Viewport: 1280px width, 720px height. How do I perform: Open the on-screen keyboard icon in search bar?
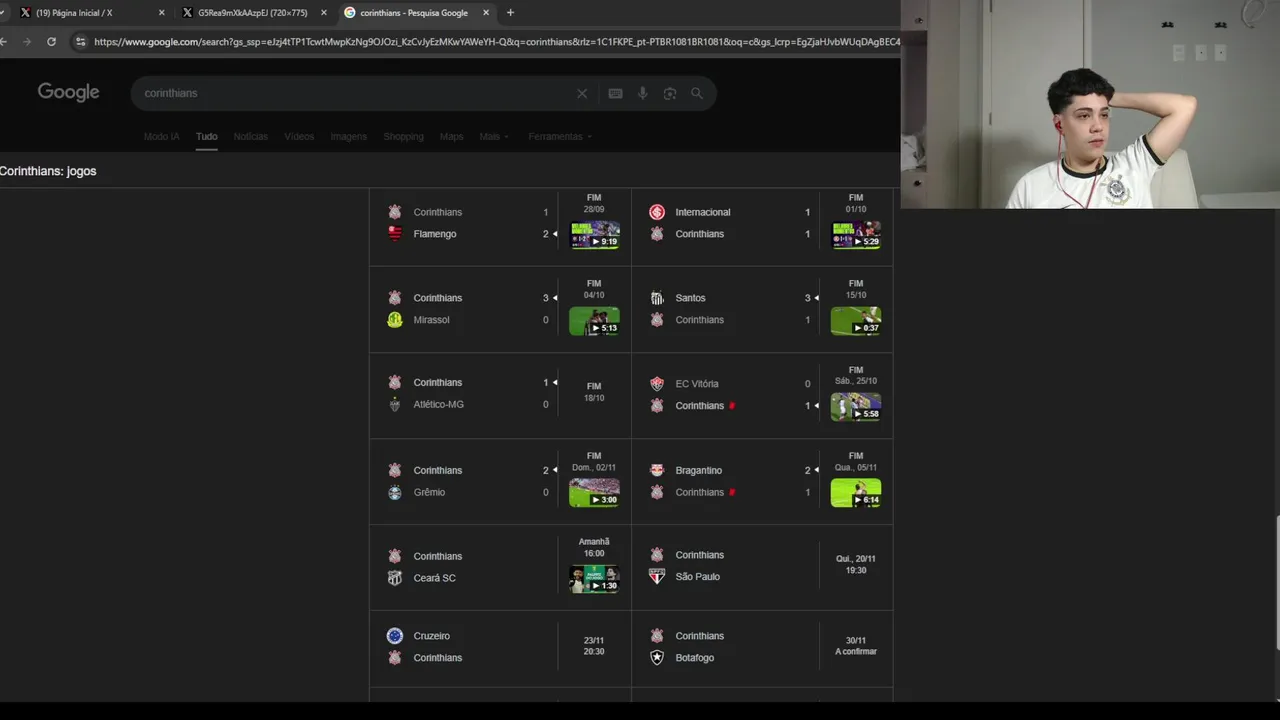(615, 93)
